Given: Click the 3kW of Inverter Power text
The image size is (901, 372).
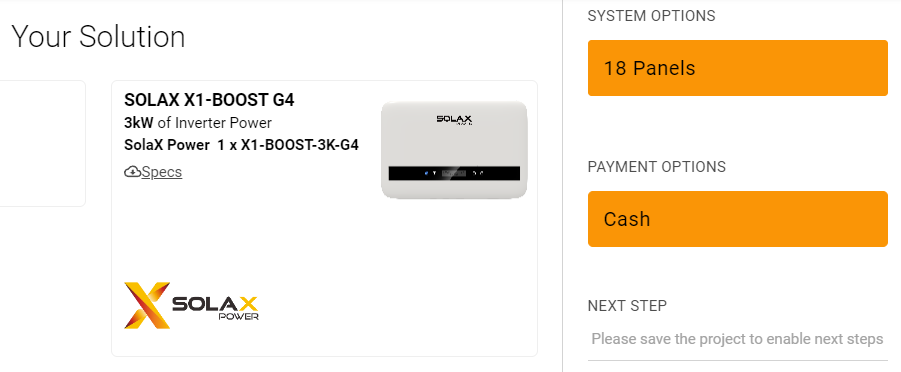Looking at the screenshot, I should 198,123.
